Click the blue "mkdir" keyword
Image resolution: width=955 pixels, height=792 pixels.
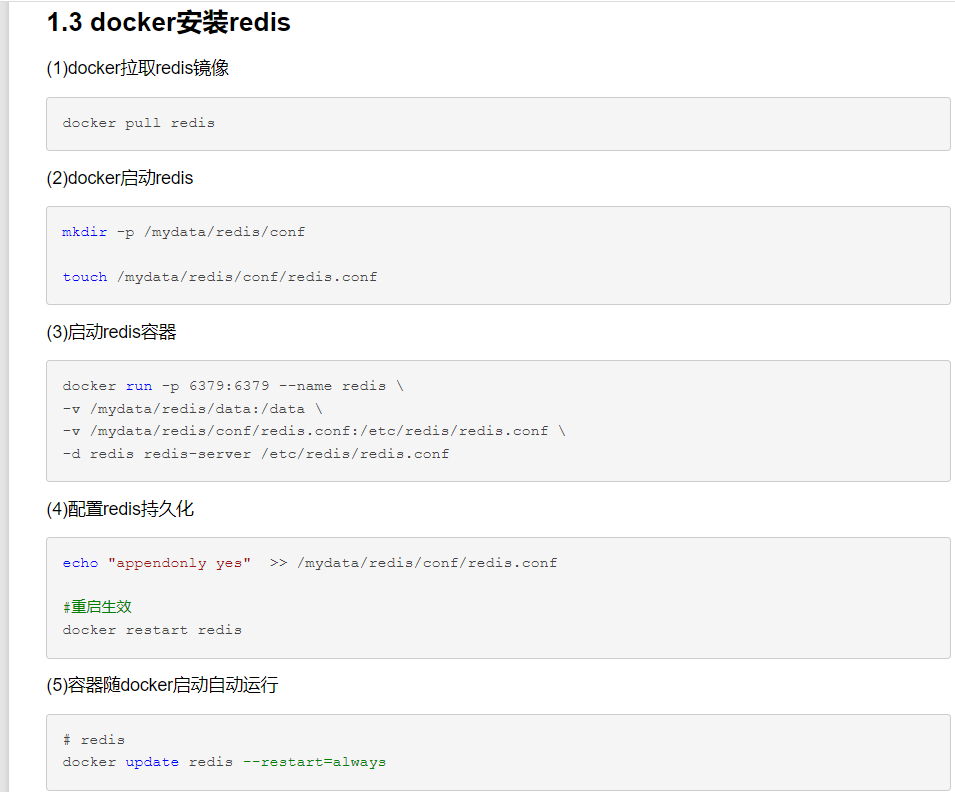point(84,232)
